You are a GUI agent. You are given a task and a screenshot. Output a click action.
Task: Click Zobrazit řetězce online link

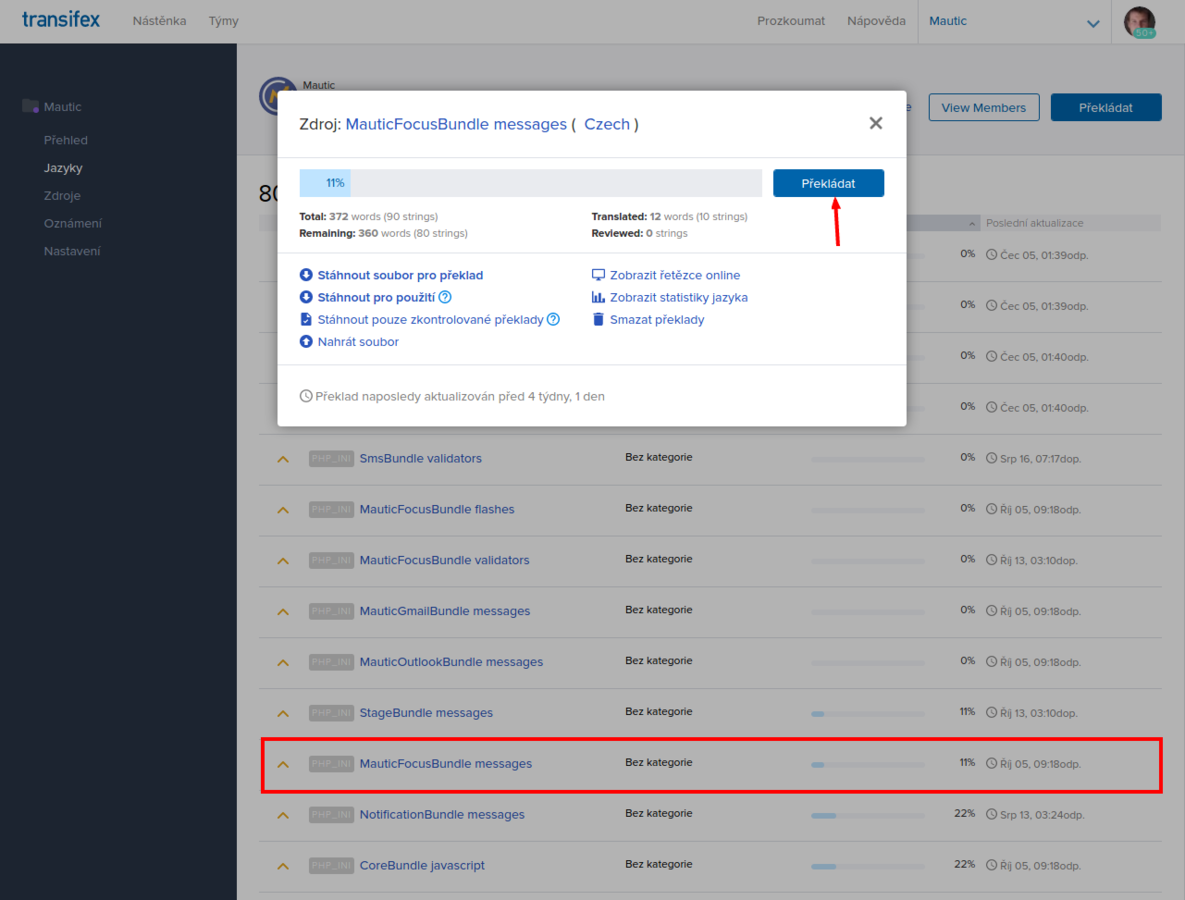pyautogui.click(x=675, y=275)
